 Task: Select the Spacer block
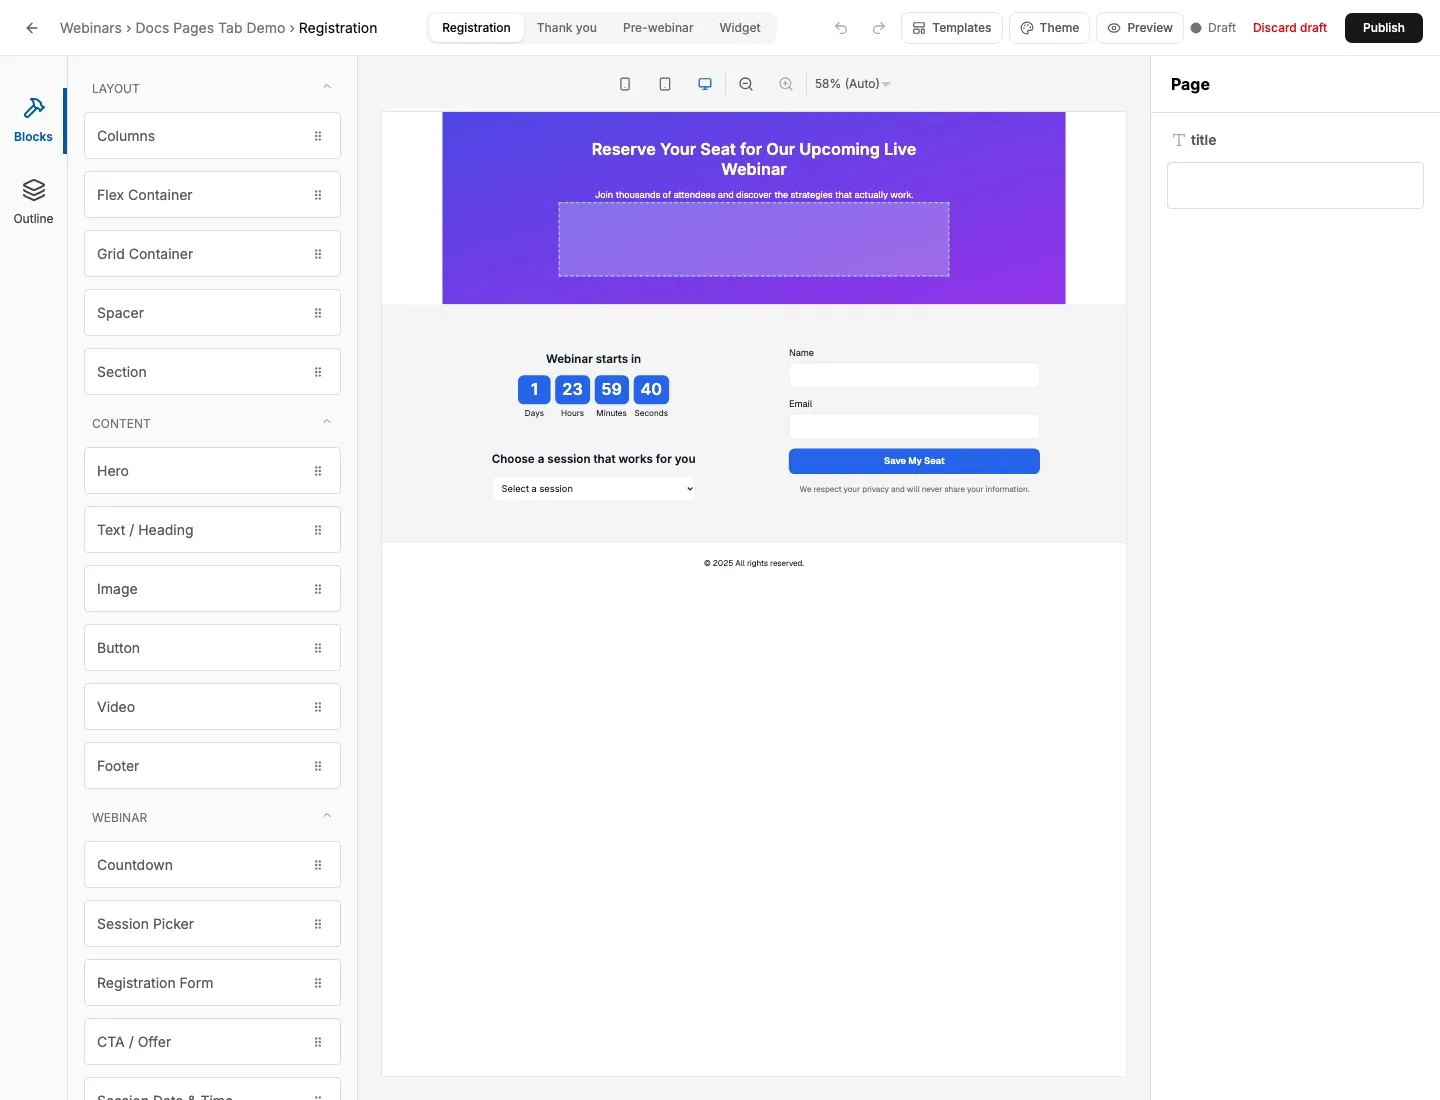(212, 313)
